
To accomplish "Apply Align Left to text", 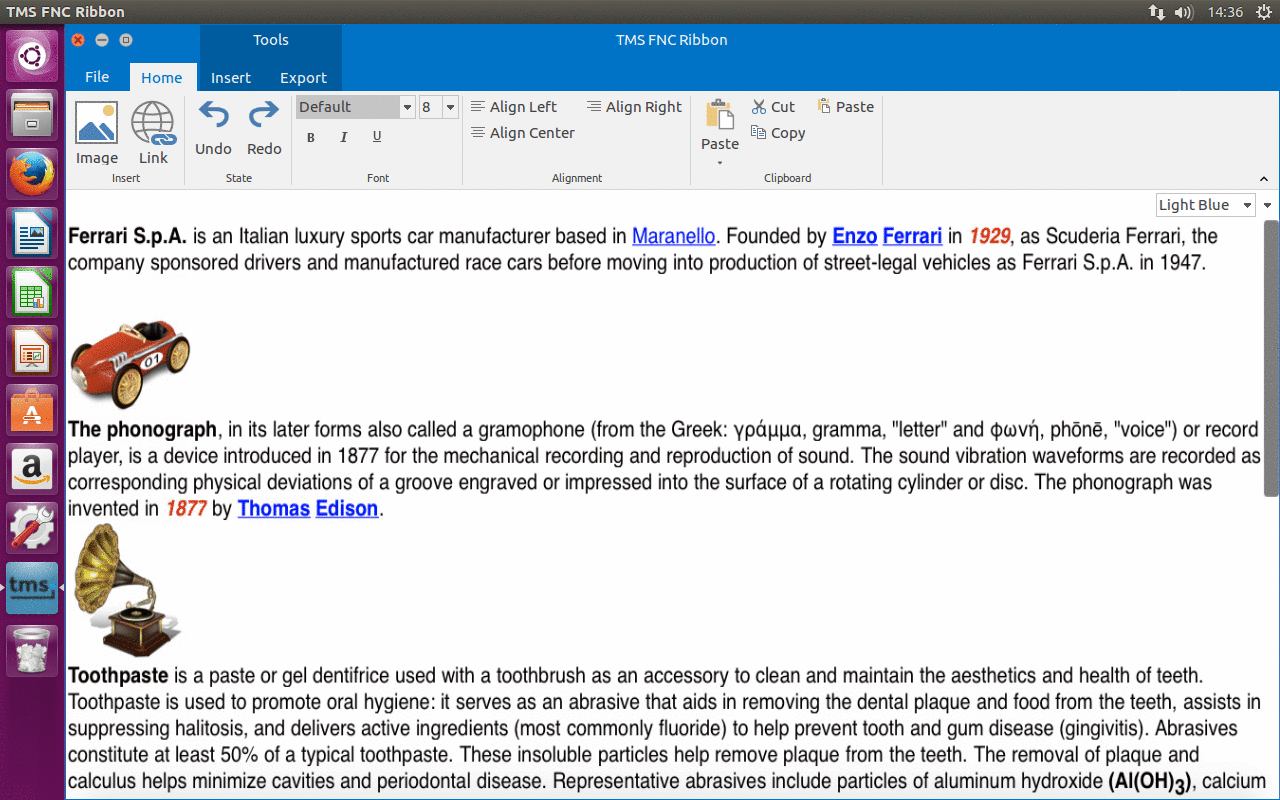I will pyautogui.click(x=514, y=107).
